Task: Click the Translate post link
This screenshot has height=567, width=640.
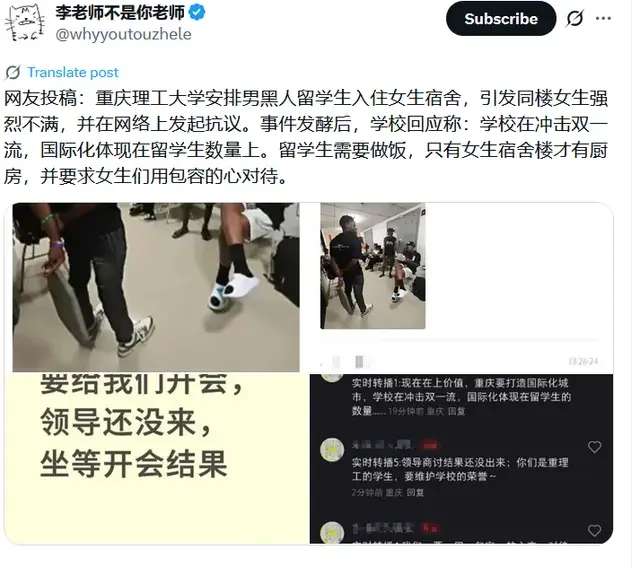Action: (73, 72)
